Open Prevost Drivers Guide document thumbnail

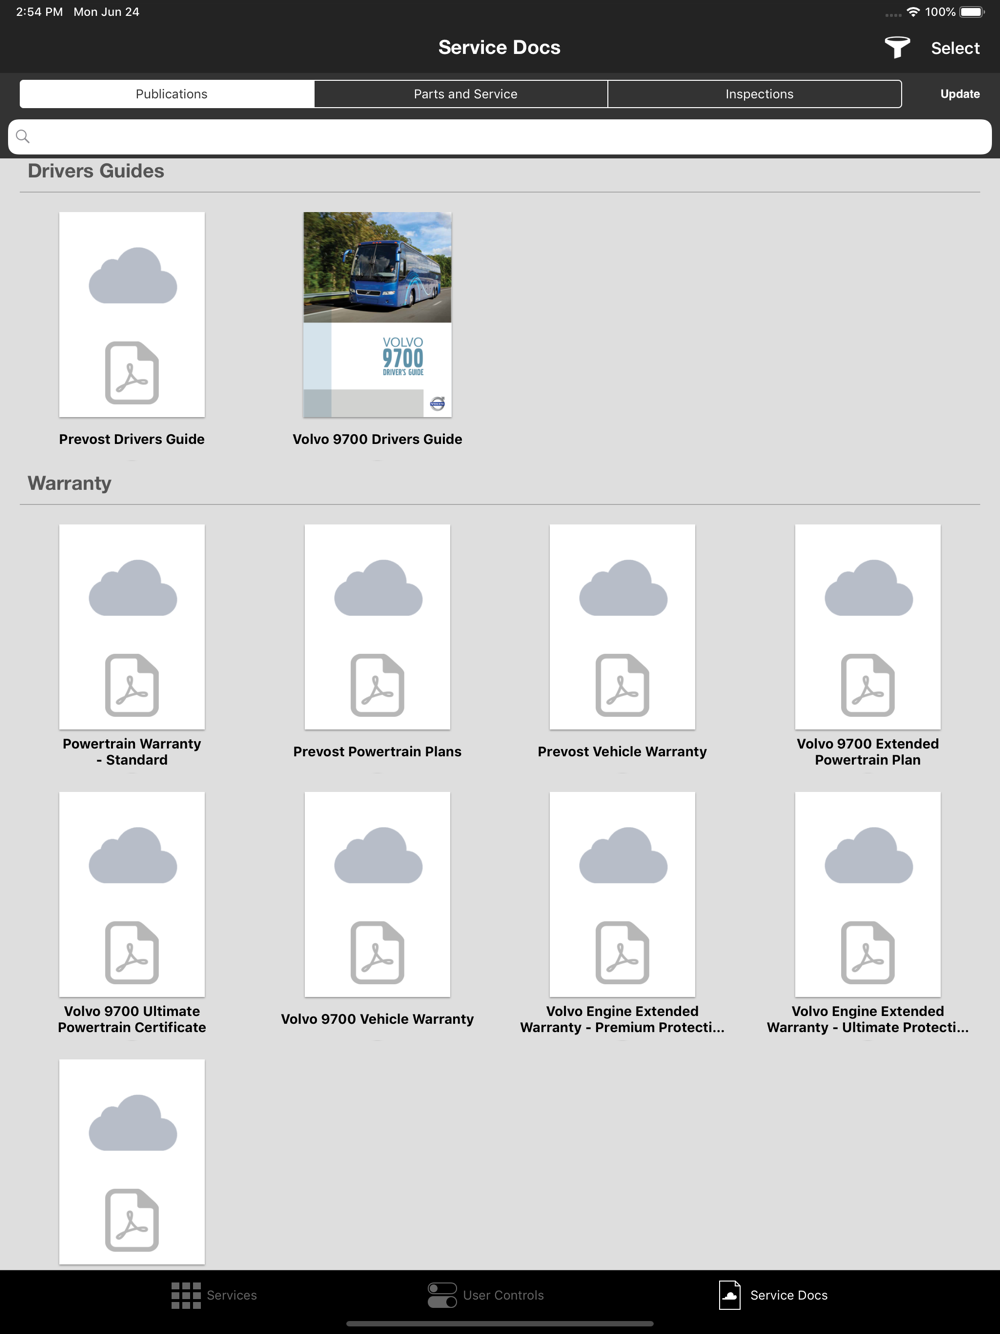click(x=132, y=315)
